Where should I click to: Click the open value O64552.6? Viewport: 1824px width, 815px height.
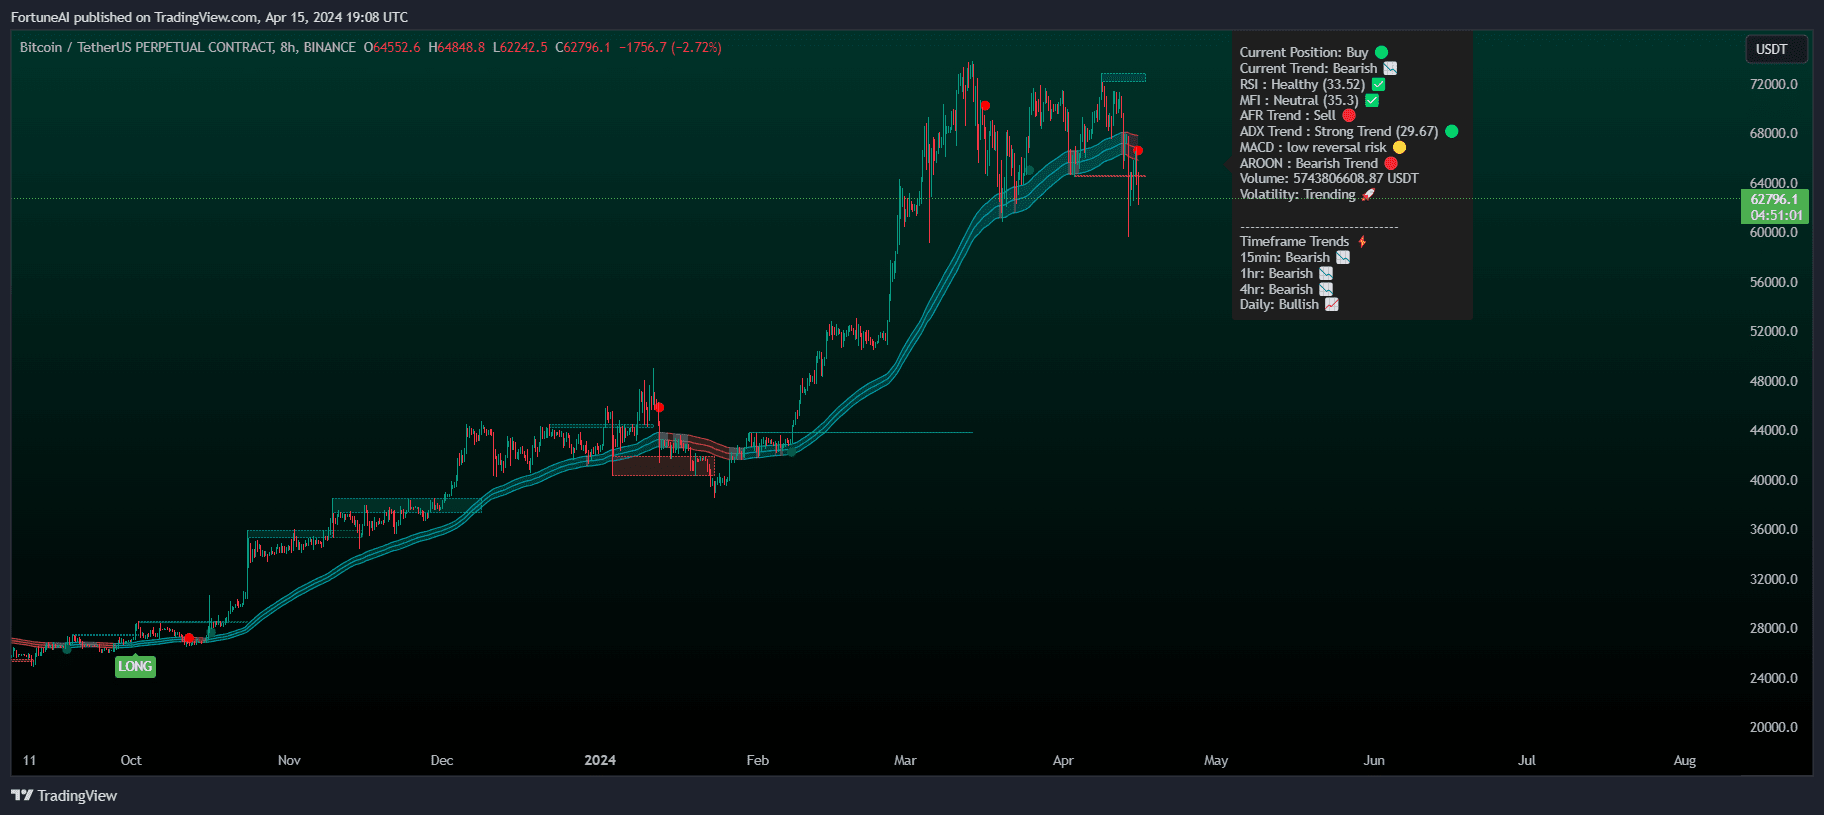(x=392, y=47)
